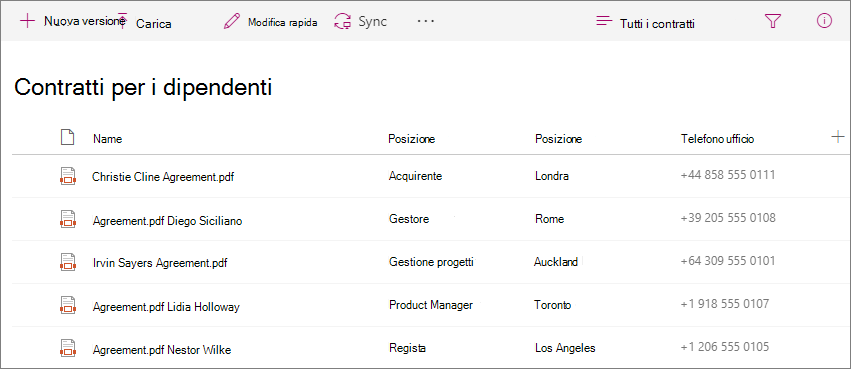Screen dimensions: 851x369
Task: Click phone number +64 309 555 0101
Action: [728, 261]
